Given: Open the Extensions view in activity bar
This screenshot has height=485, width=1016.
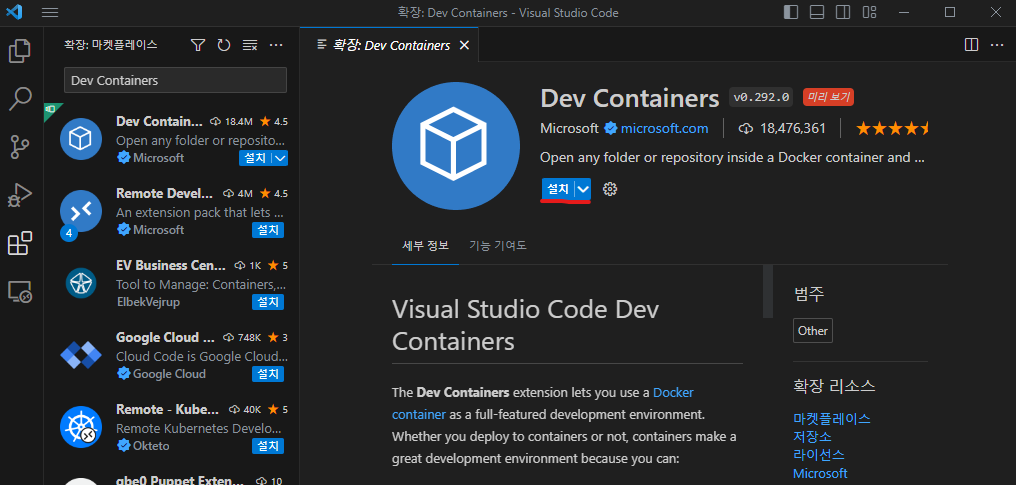Looking at the screenshot, I should (x=20, y=243).
